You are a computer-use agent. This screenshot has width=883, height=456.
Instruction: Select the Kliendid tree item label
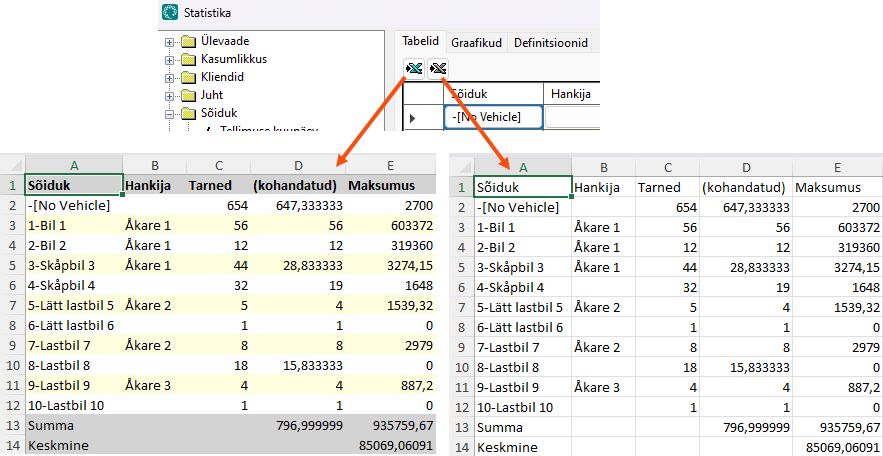pyautogui.click(x=222, y=78)
